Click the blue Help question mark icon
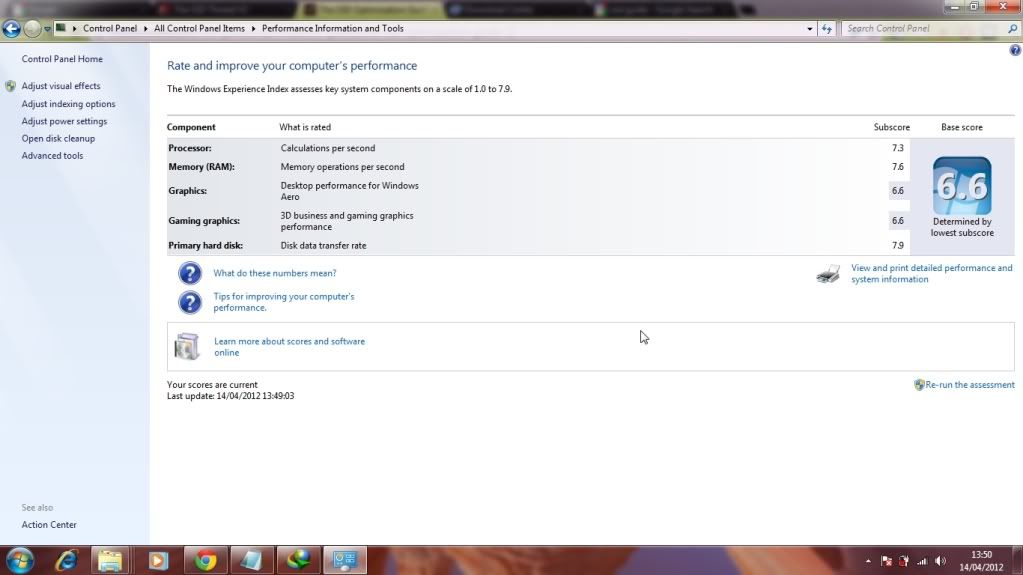 click(x=1015, y=50)
